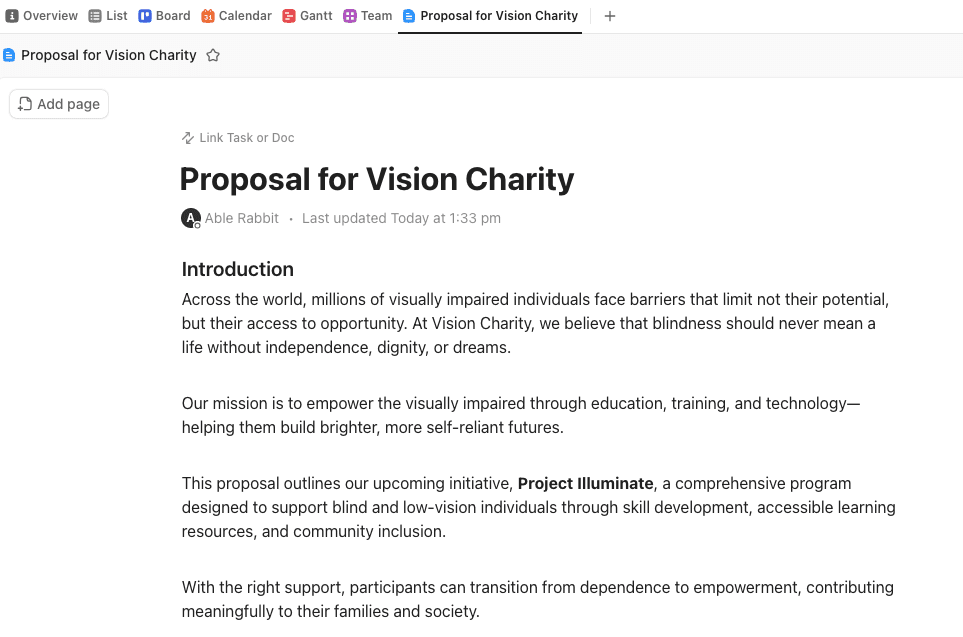Click the star icon to favorite doc
The image size is (963, 637).
click(213, 55)
